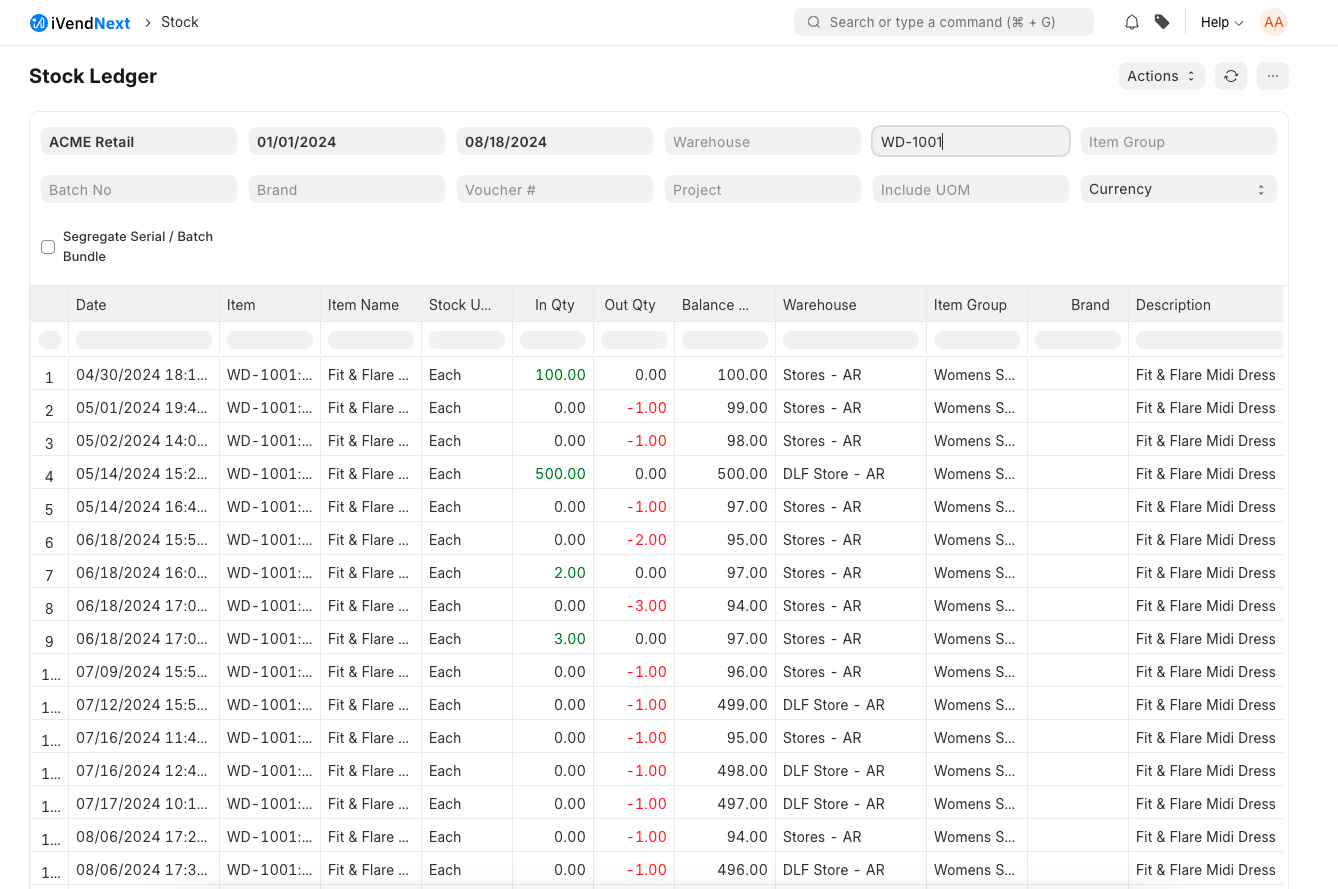Click the Project filter field
Screen dimensions: 1338x889
(763, 189)
